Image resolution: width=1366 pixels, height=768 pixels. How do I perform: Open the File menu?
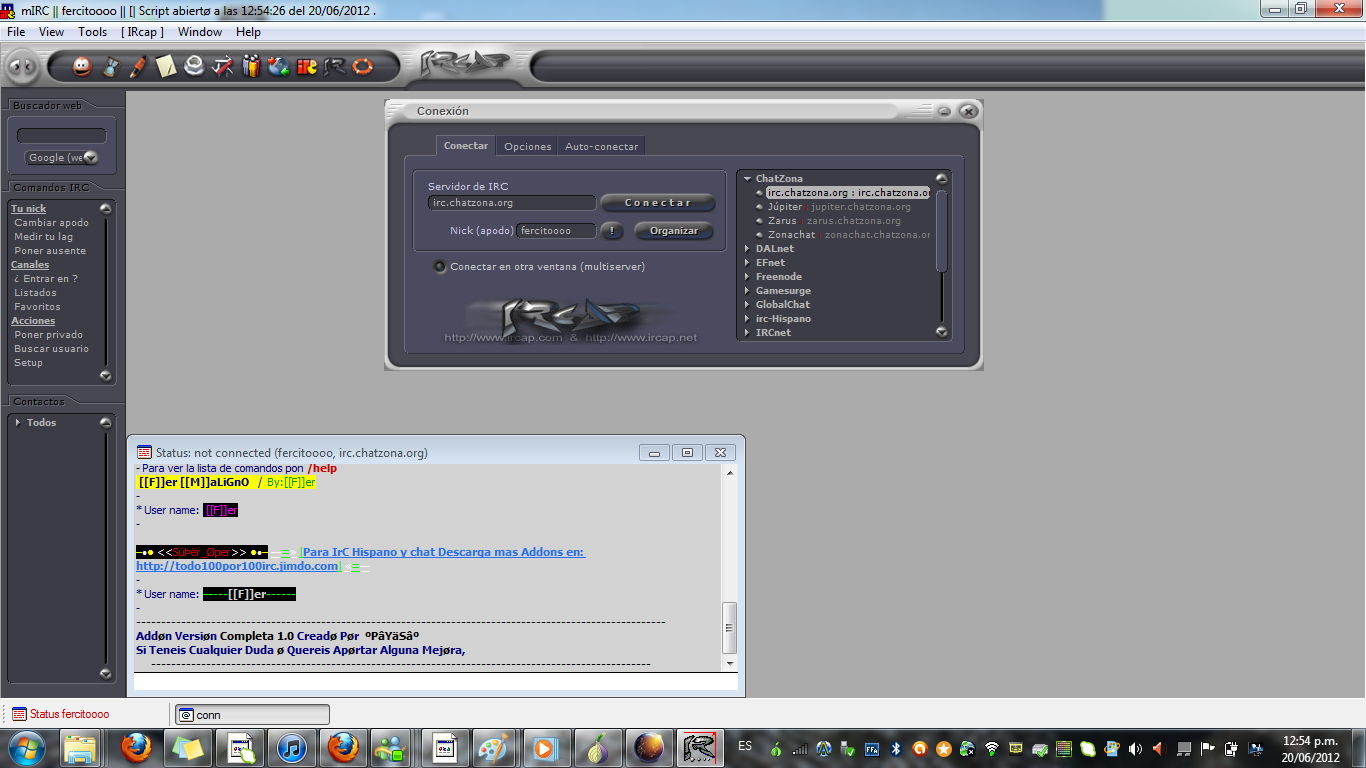coord(16,32)
